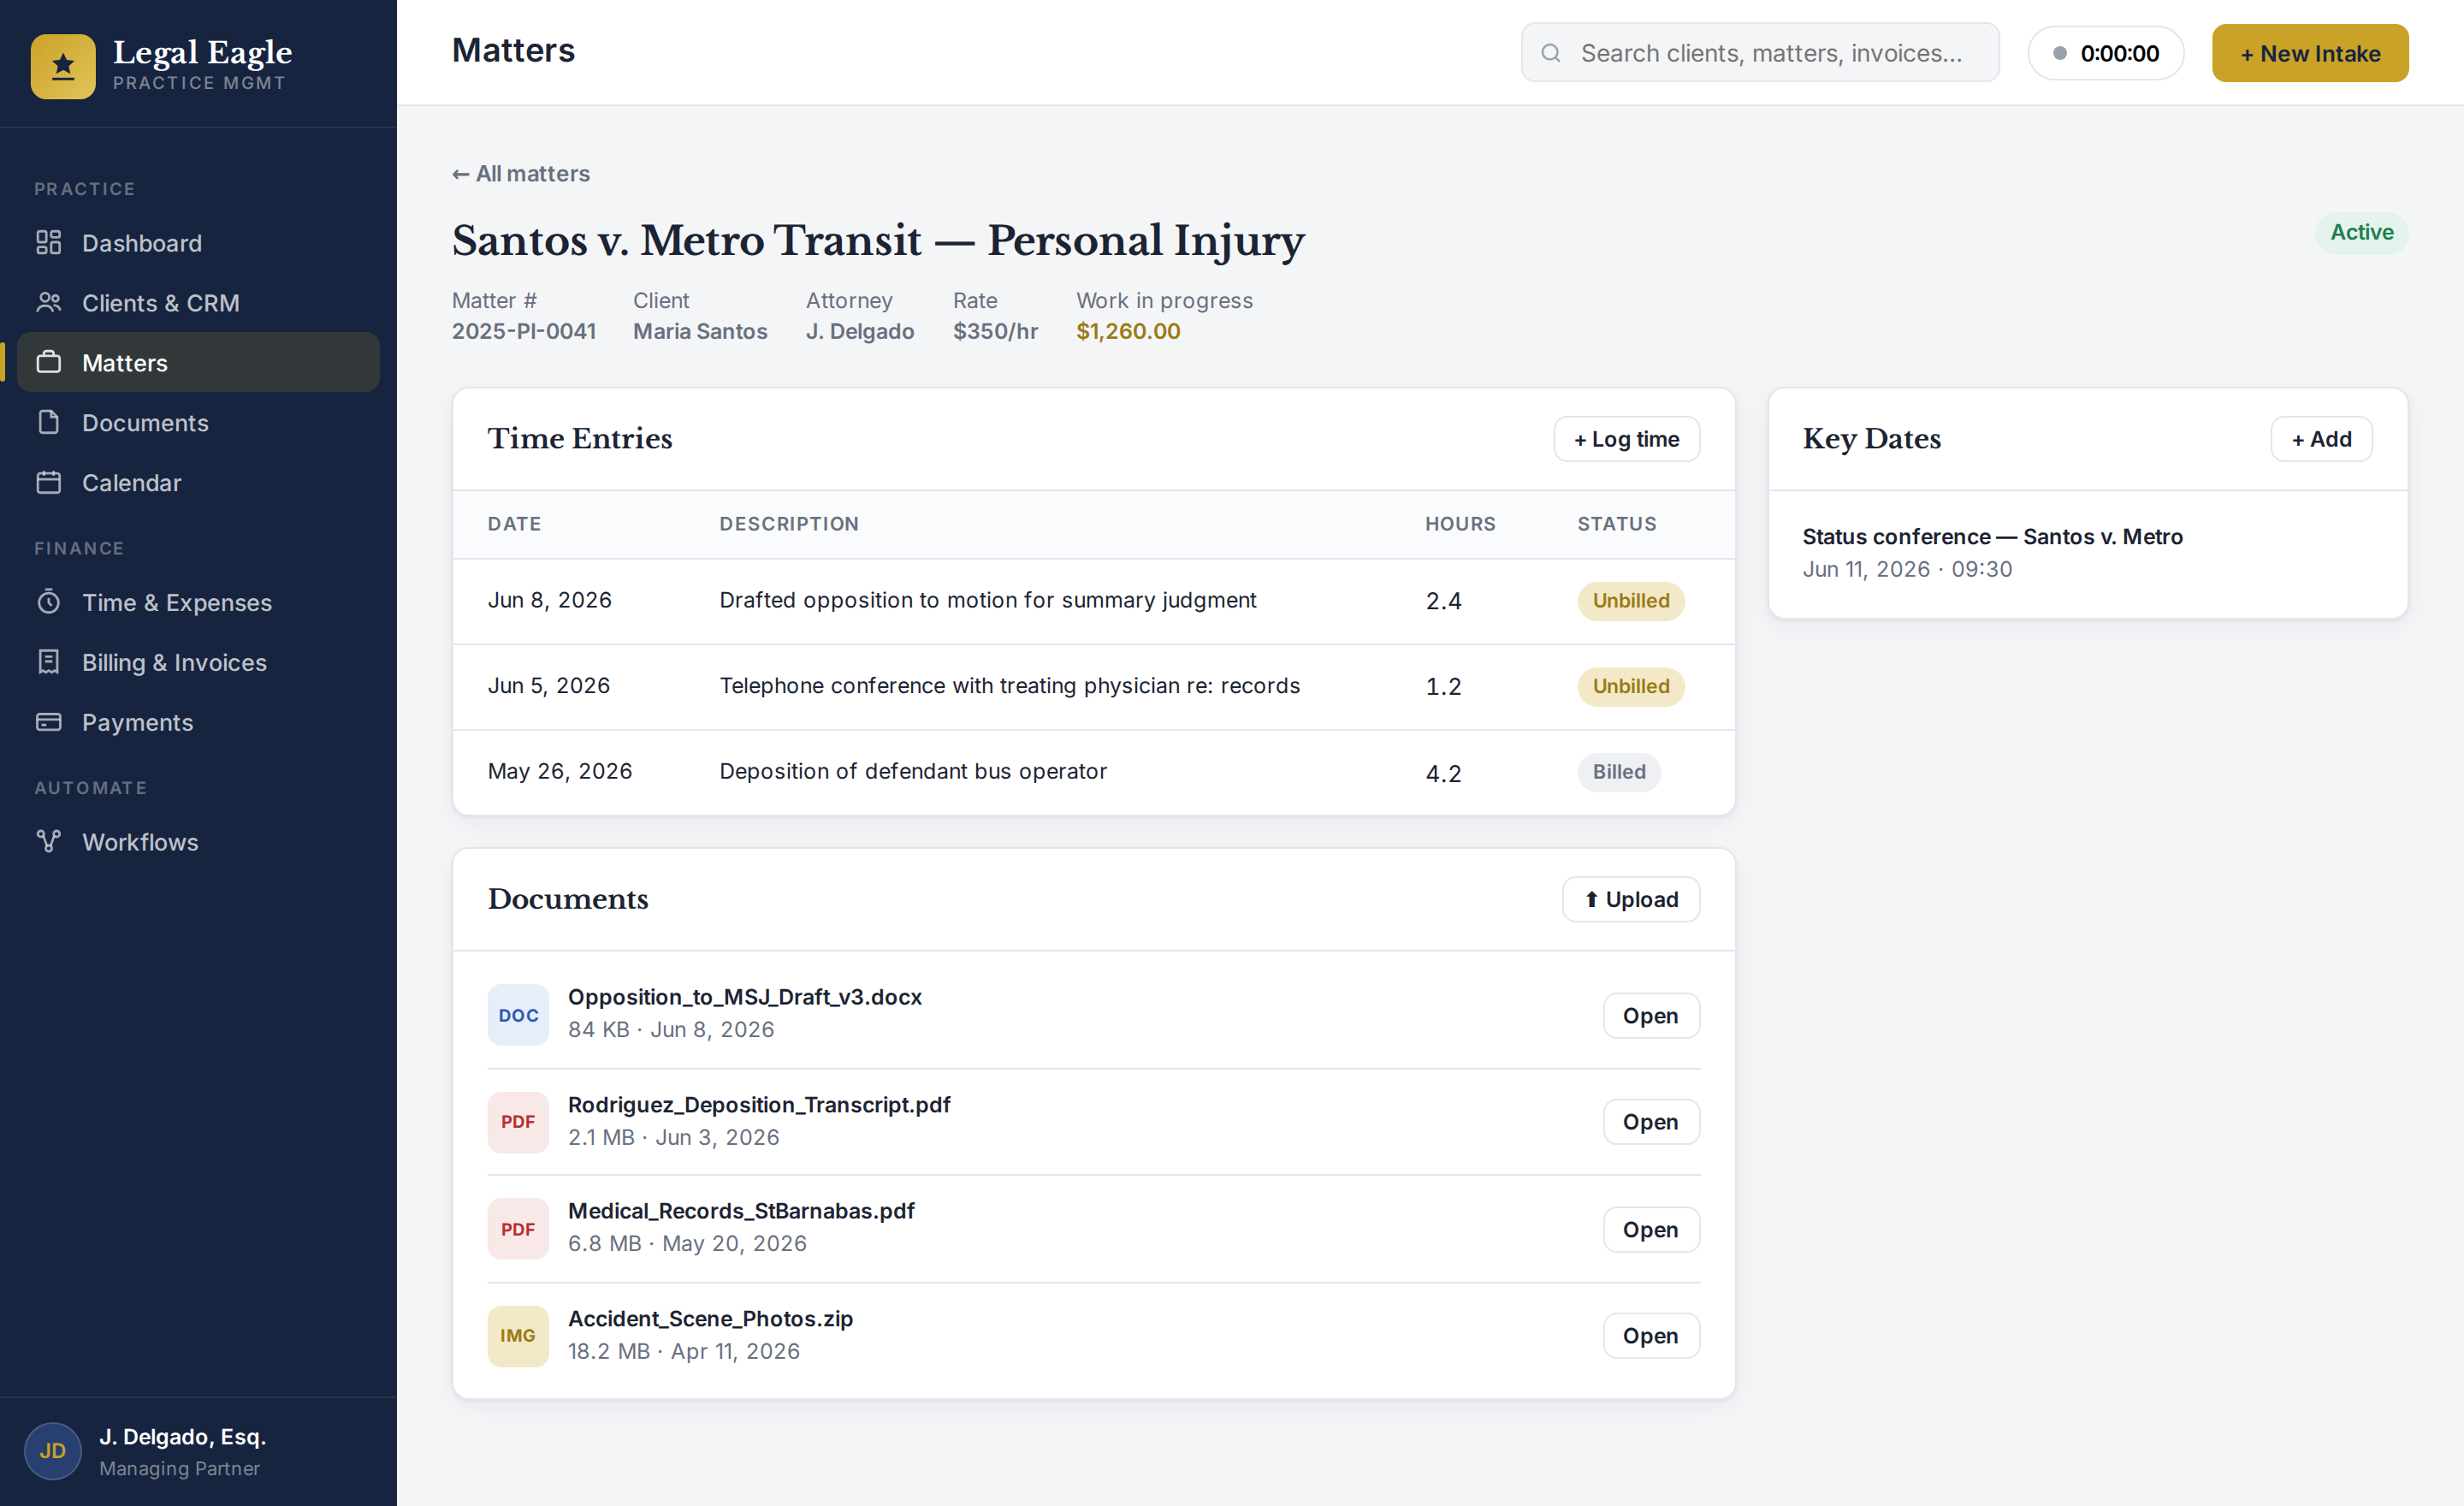Click the Date column header
This screenshot has width=2464, height=1506.
514,524
